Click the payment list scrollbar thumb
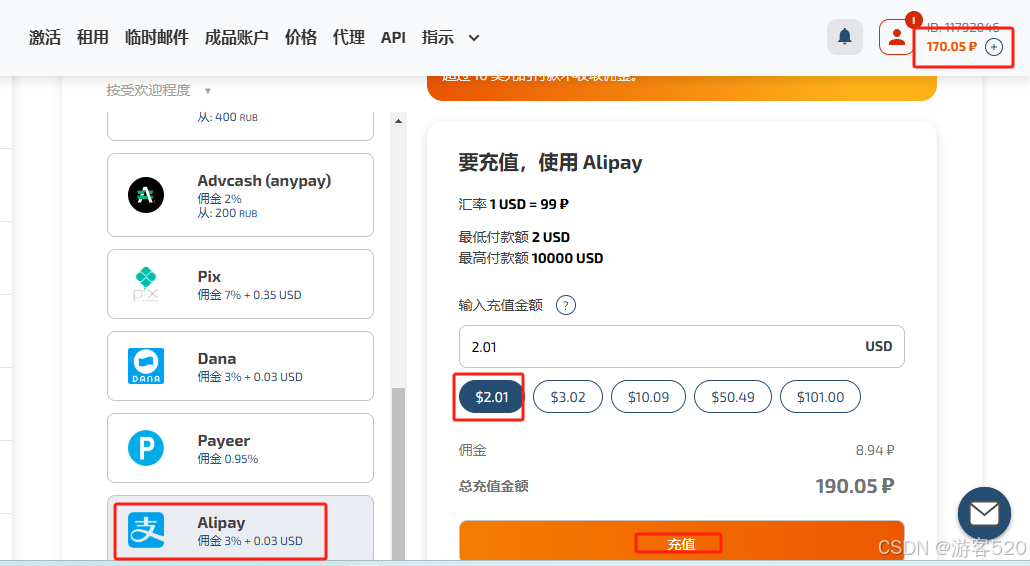Viewport: 1030px width, 566px height. (398, 473)
